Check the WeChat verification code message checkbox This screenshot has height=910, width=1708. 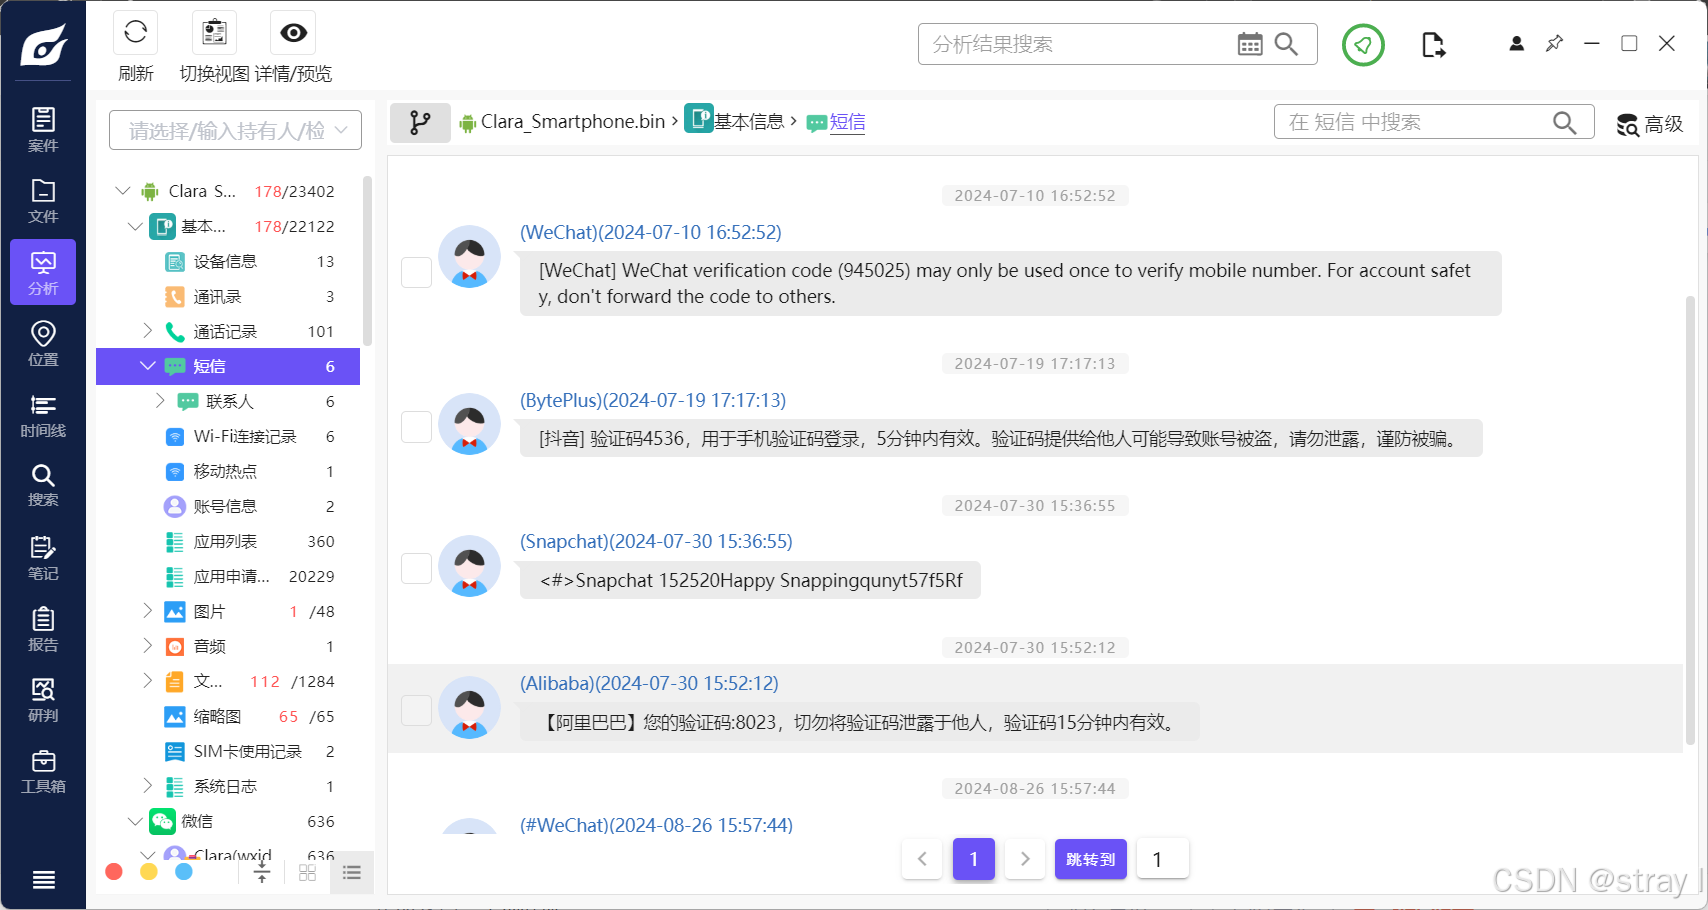pos(416,272)
